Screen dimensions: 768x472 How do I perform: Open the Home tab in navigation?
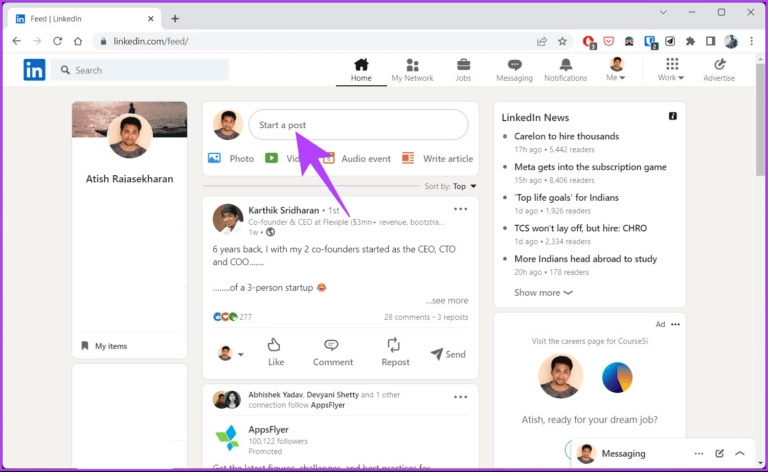click(x=361, y=70)
